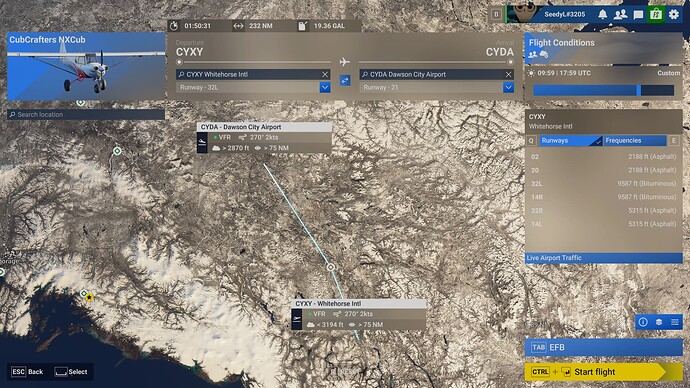
Task: Click the yellow star favorite marker on map
Action: point(89,297)
